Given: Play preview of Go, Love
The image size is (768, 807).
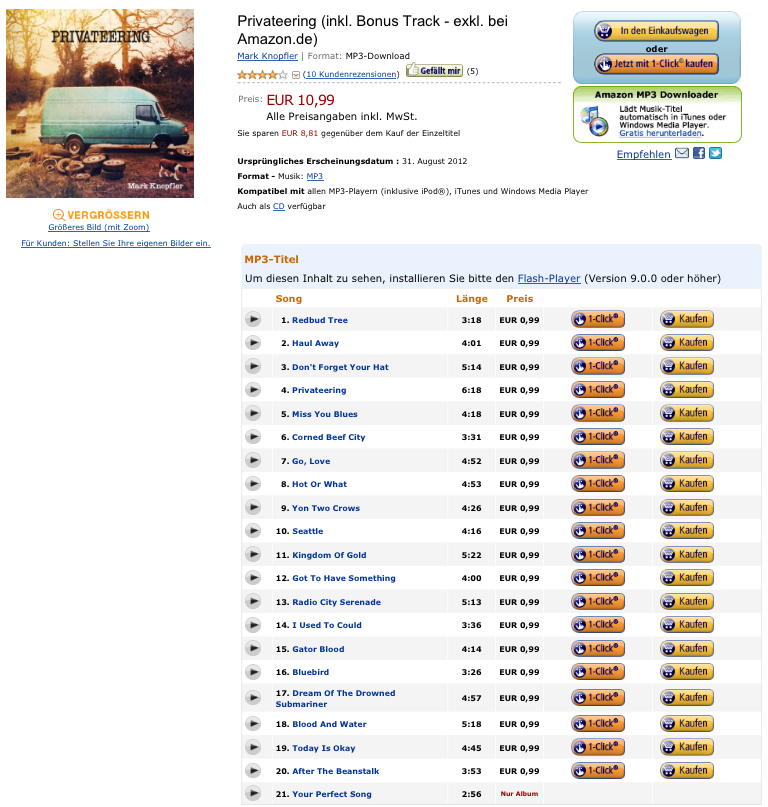Looking at the screenshot, I should [253, 460].
